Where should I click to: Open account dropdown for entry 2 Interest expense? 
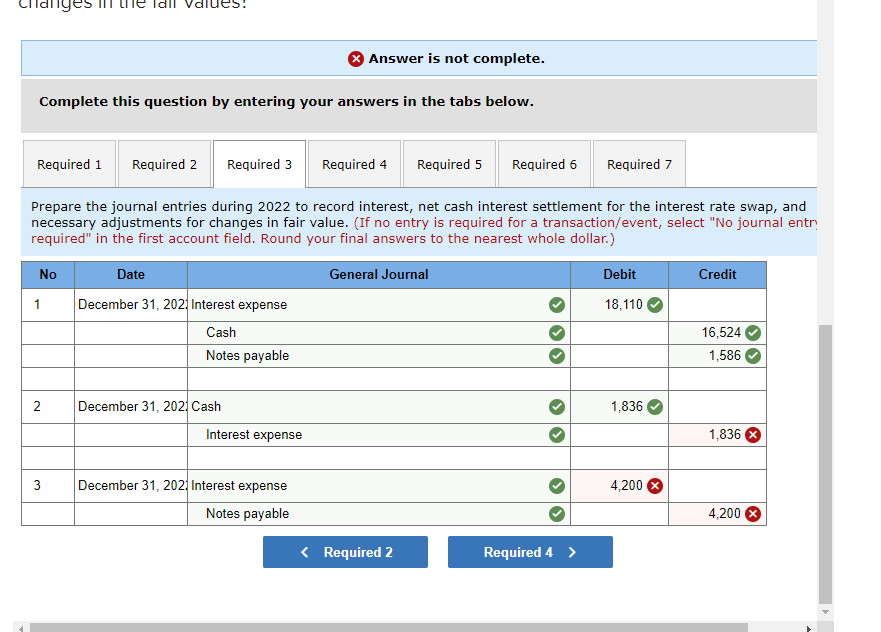click(379, 435)
